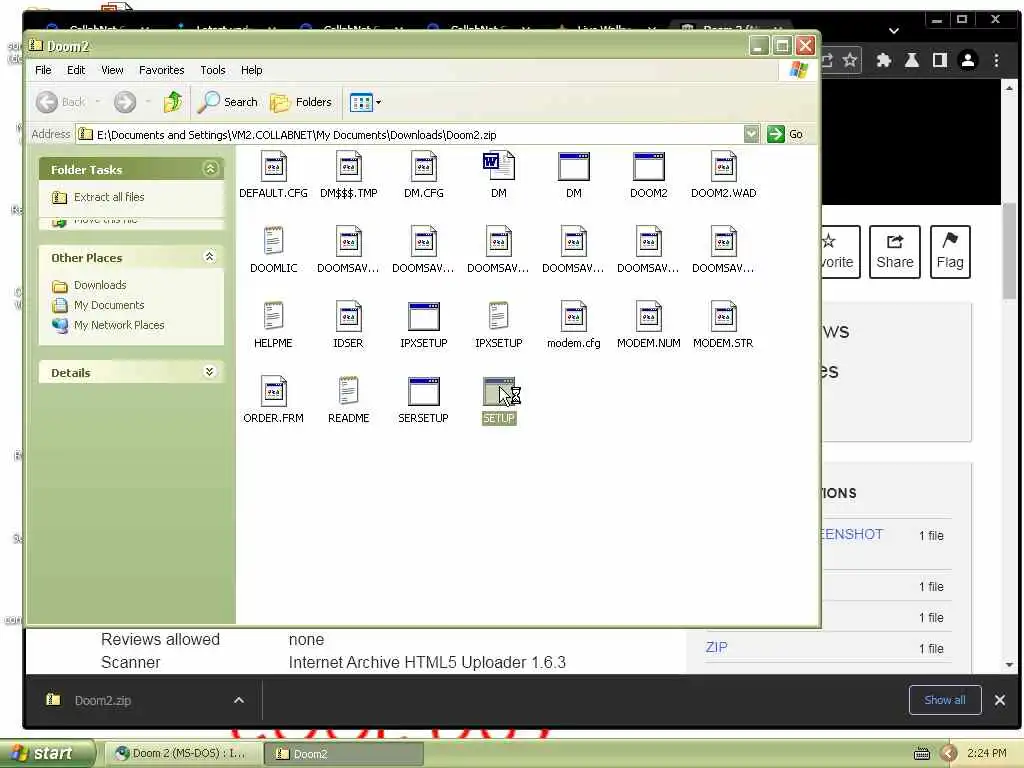This screenshot has width=1024, height=768.
Task: Select the modem.cfg file icon
Action: click(x=573, y=316)
